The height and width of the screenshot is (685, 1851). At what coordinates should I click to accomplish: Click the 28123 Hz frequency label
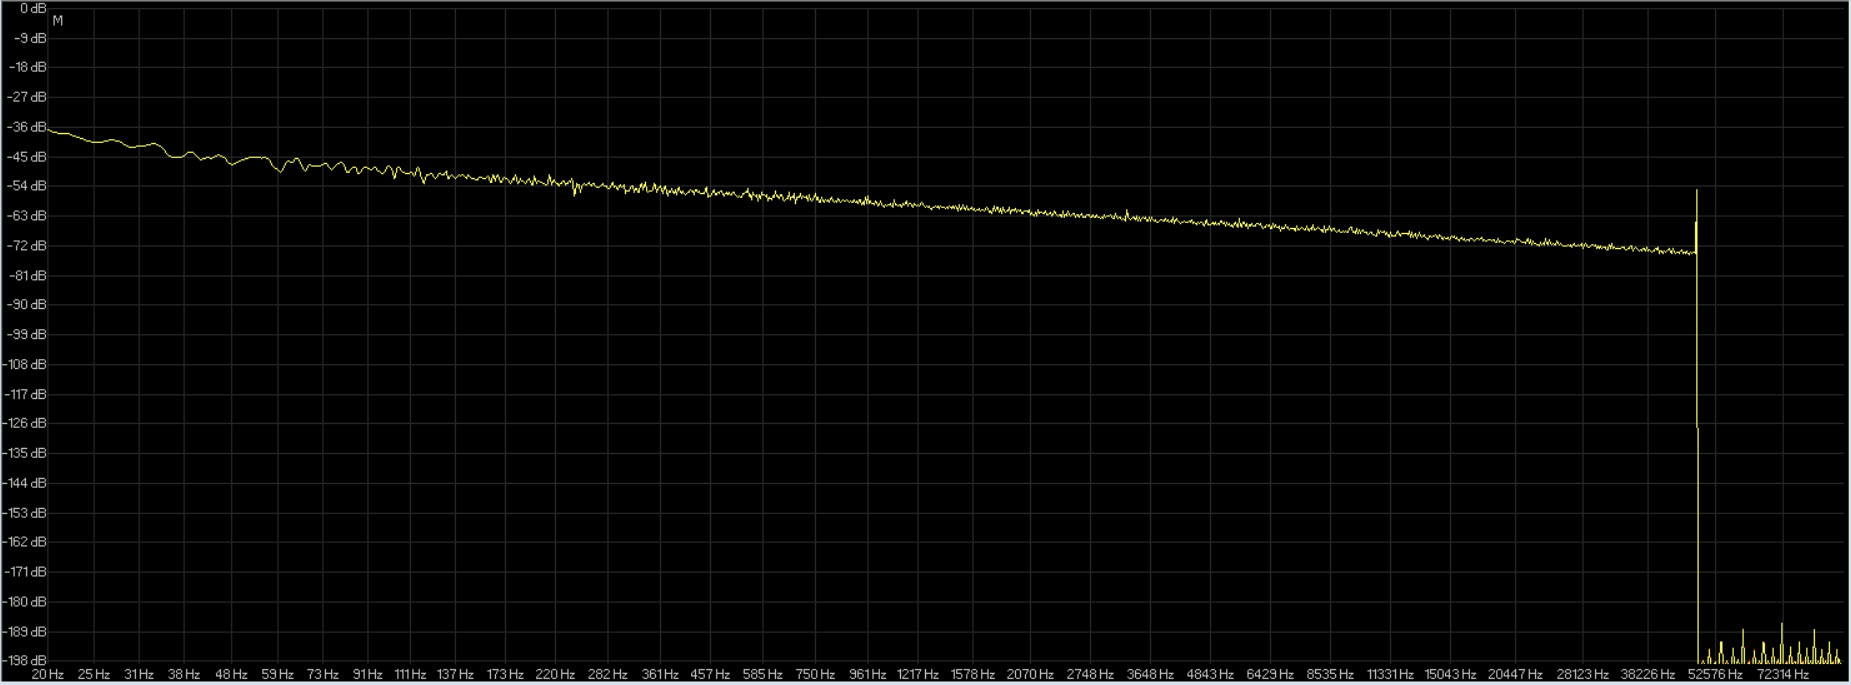(1582, 675)
